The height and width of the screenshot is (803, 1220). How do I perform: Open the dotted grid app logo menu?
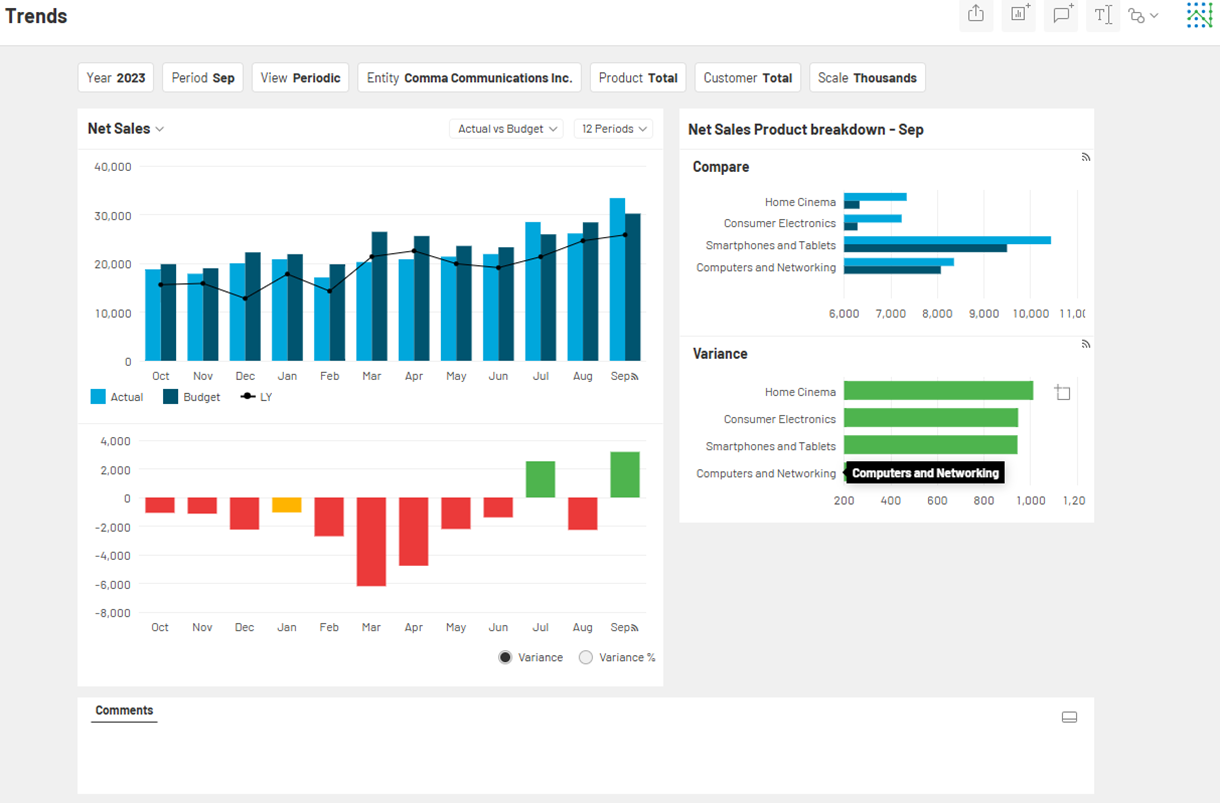pos(1199,15)
